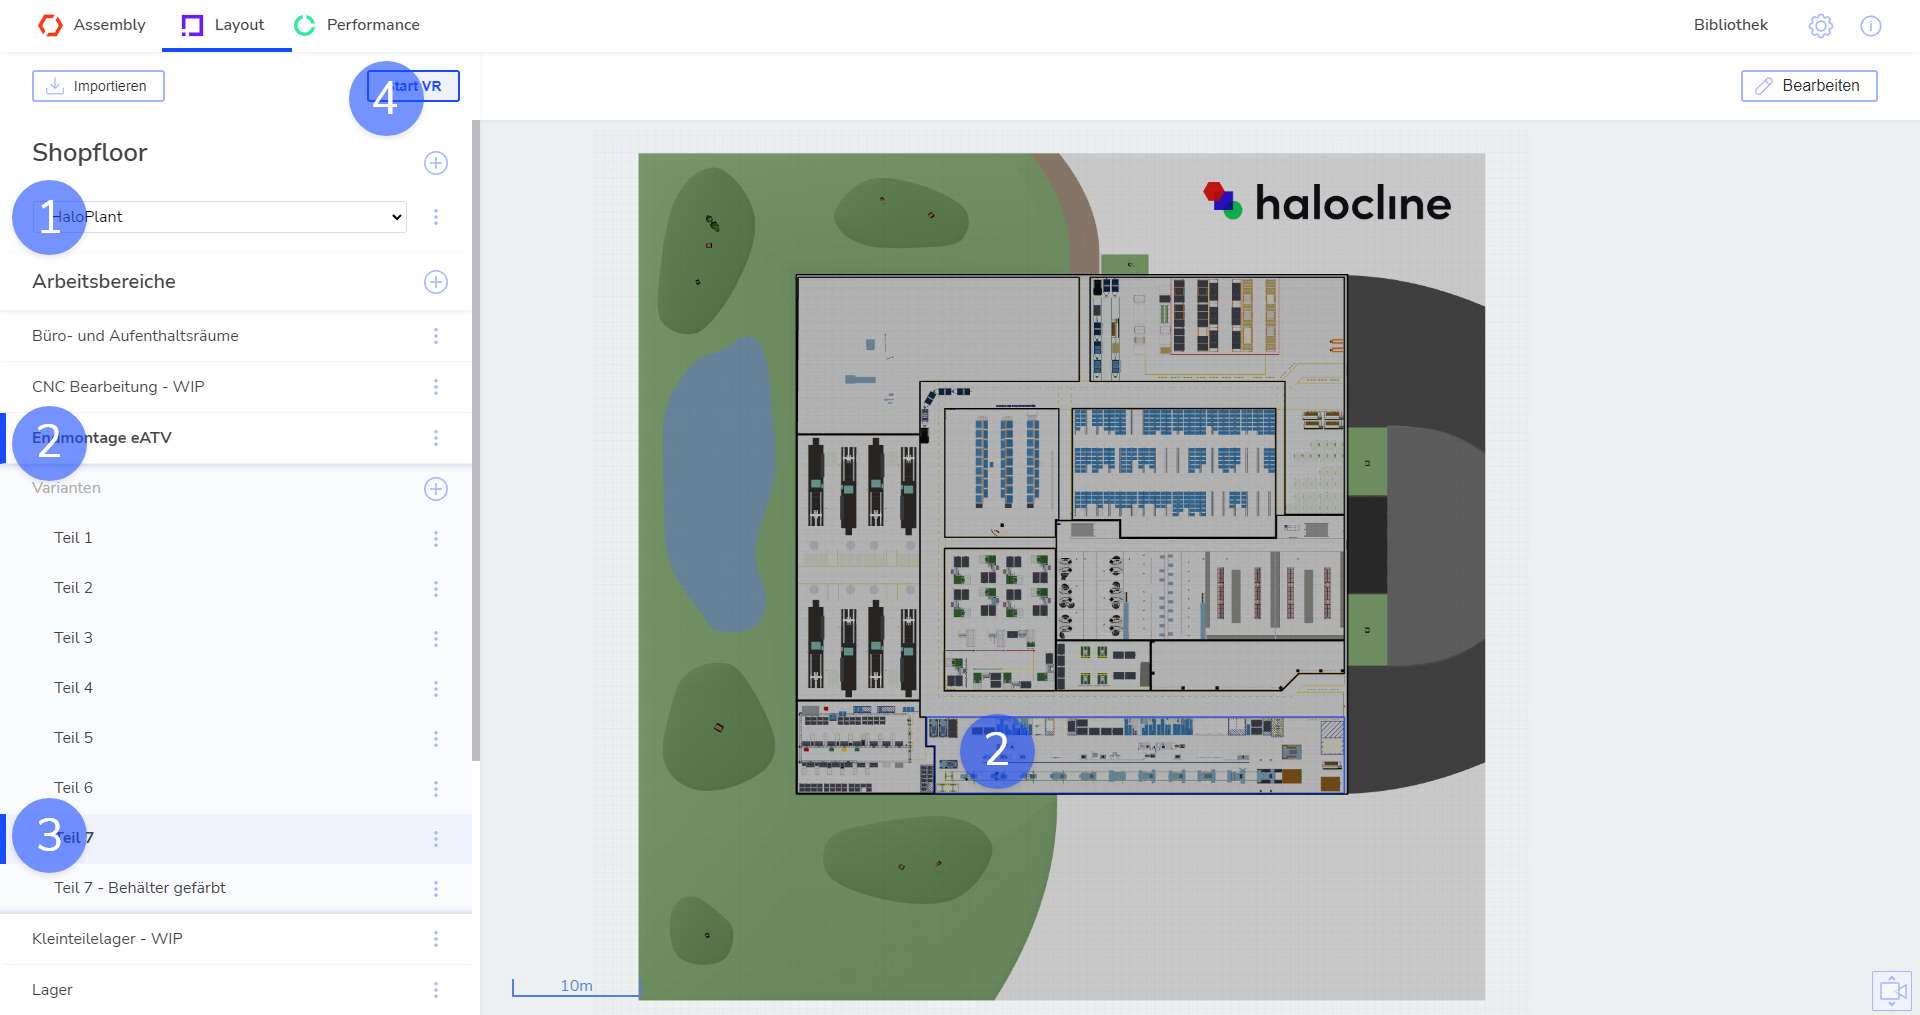Click the Start VR button
The height and width of the screenshot is (1015, 1920).
[413, 86]
